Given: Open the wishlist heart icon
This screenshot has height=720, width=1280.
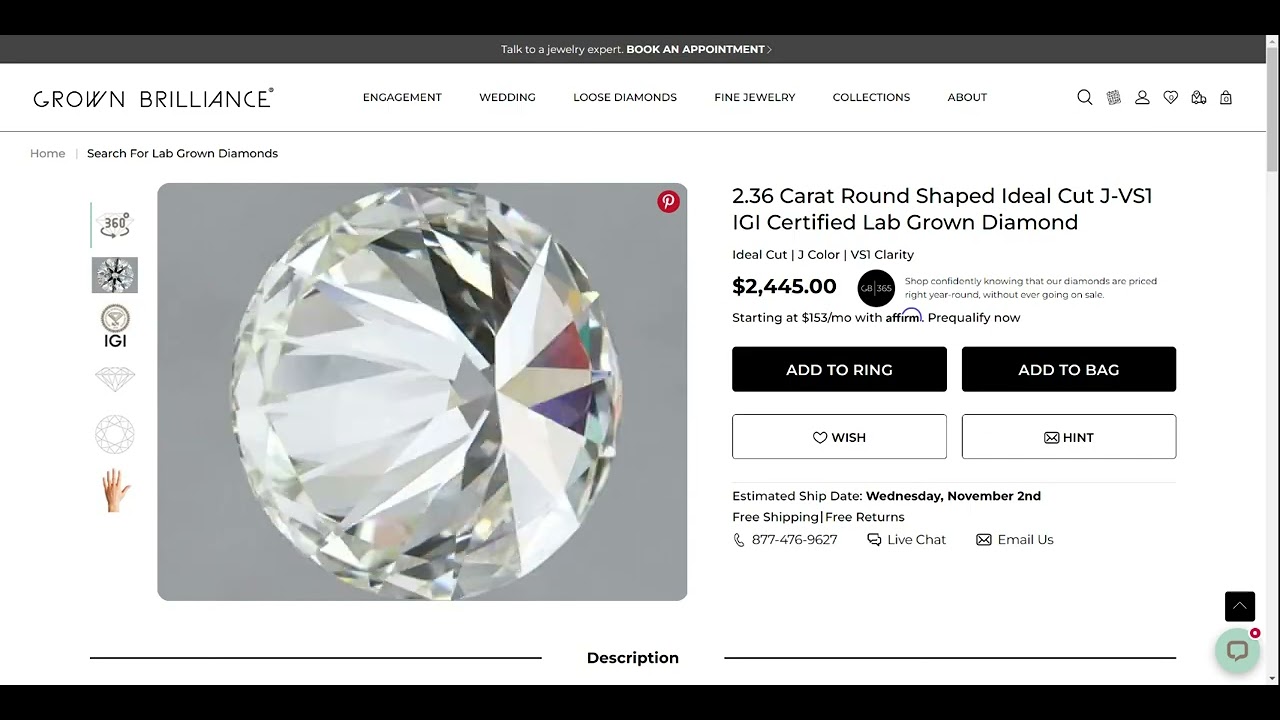Looking at the screenshot, I should (1170, 97).
